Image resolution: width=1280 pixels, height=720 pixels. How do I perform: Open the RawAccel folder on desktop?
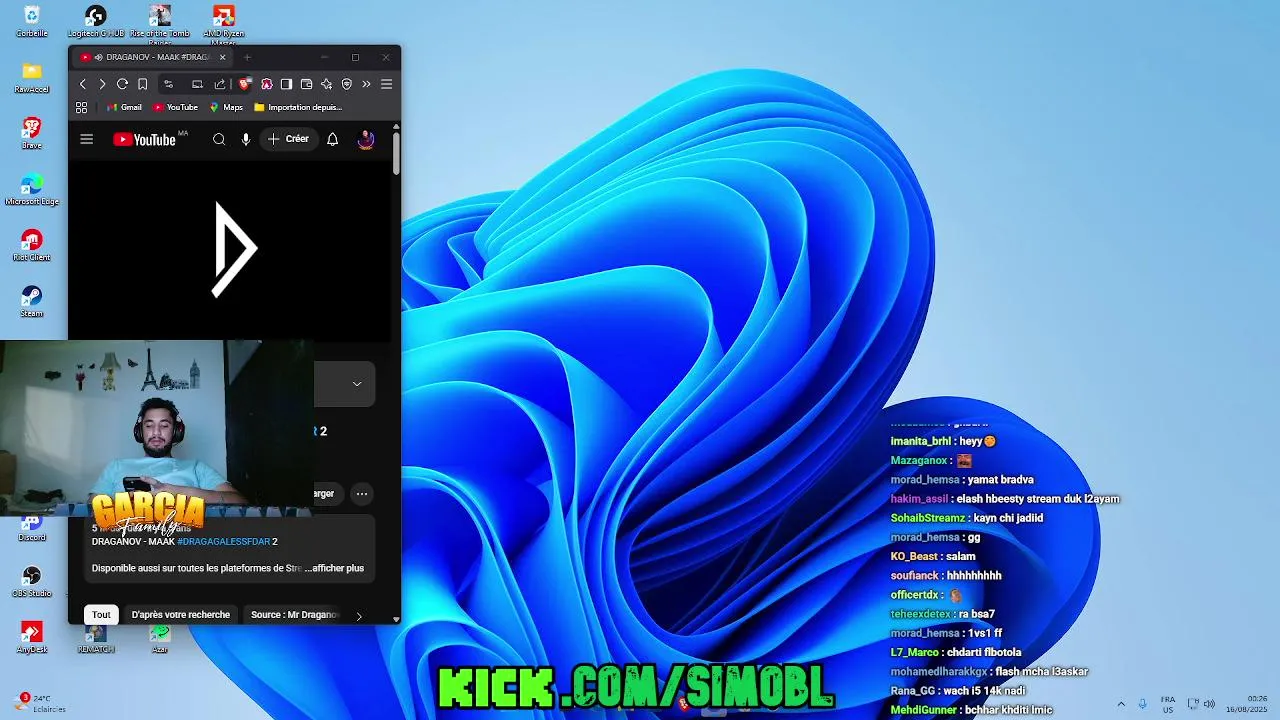click(32, 77)
